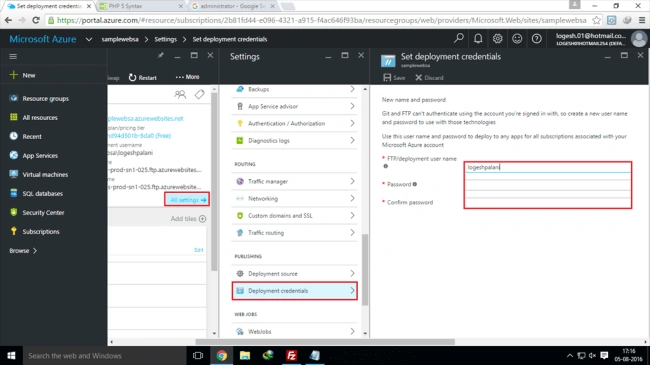This screenshot has height=365, width=650.
Task: Open Resource groups in sidebar
Action: (45, 98)
